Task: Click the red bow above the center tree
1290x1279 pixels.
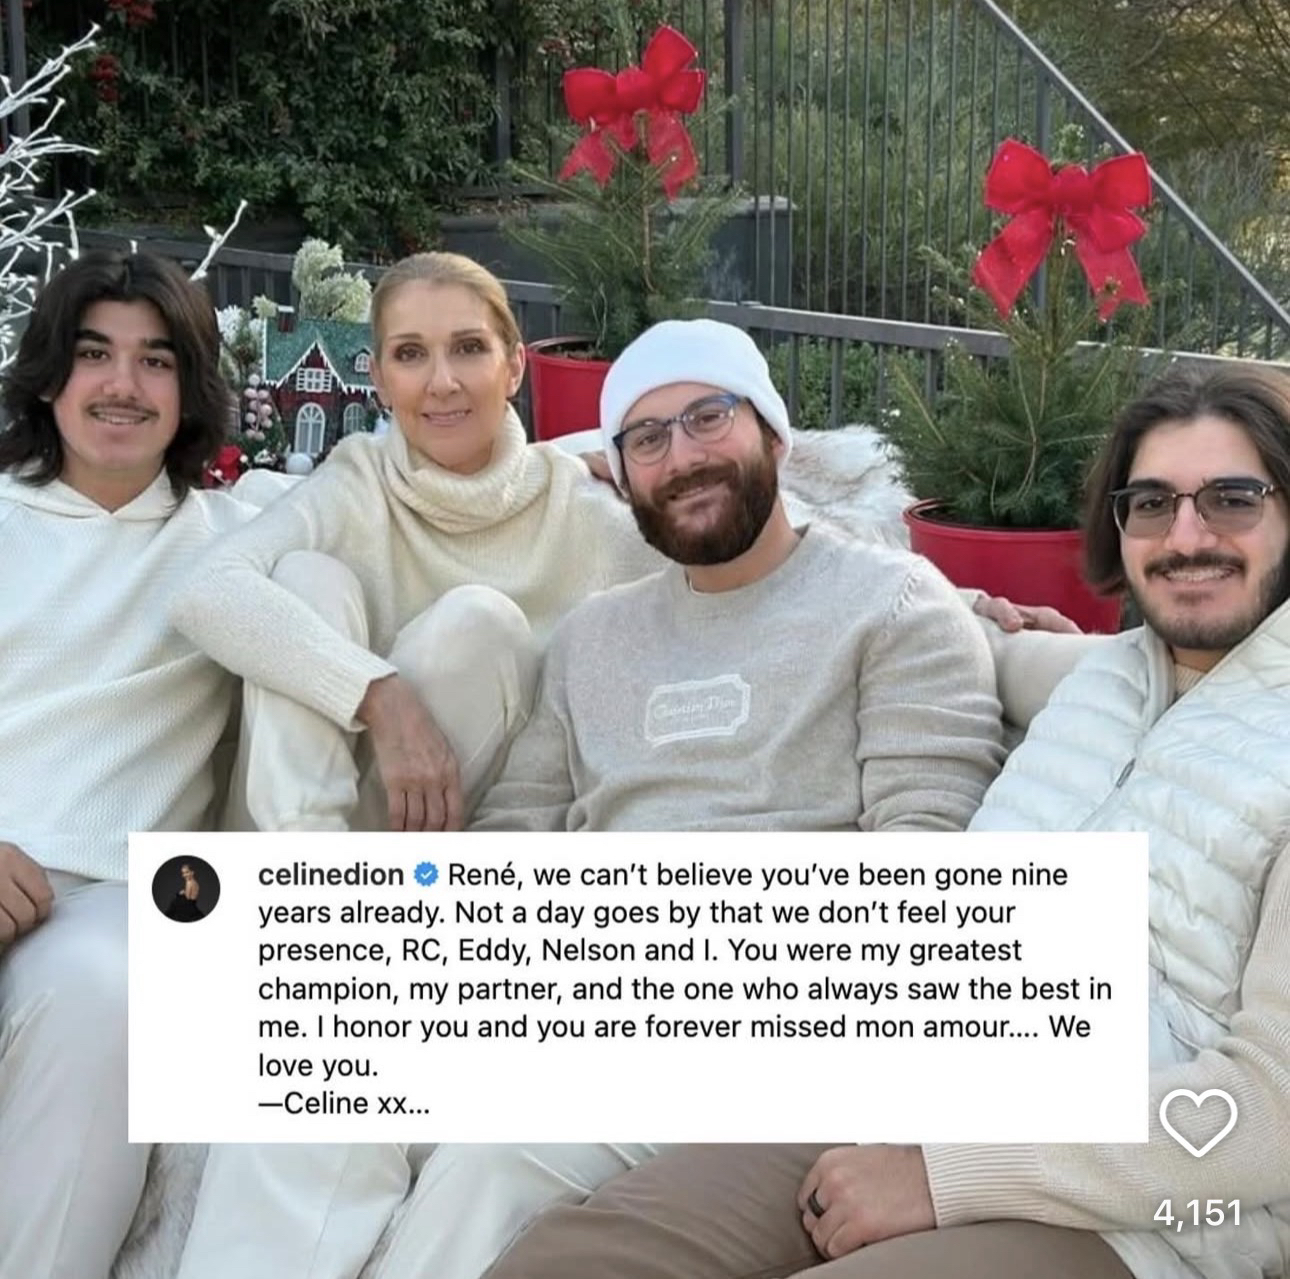Action: click(634, 107)
